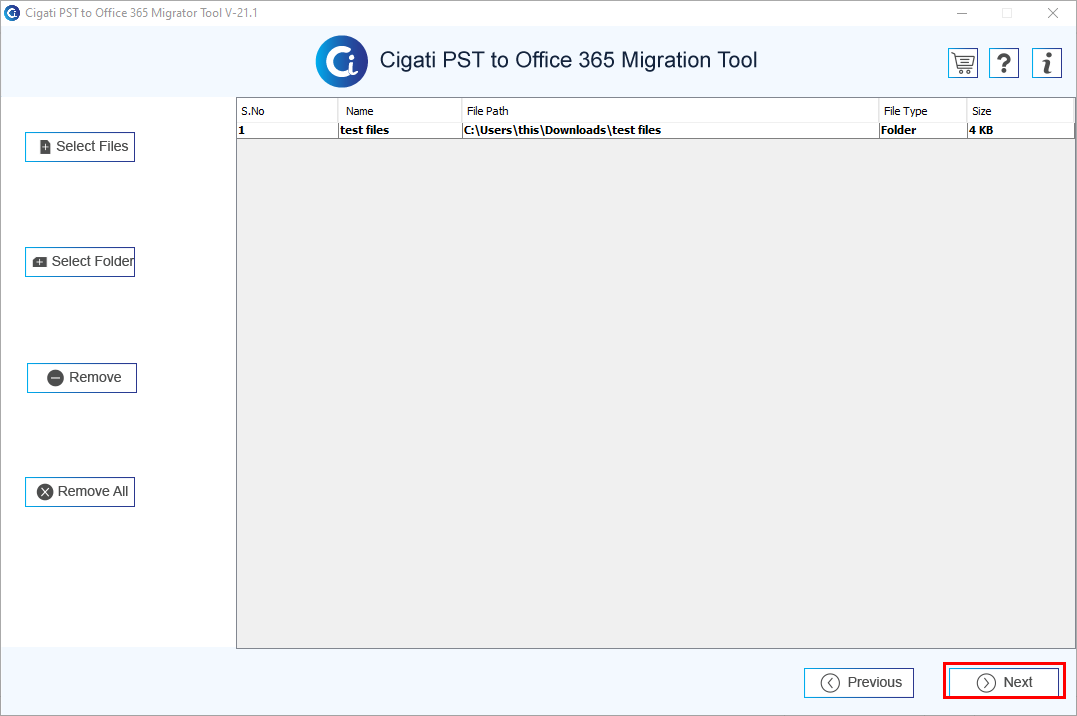Open the shopping cart purchase icon
This screenshot has width=1077, height=716.
pyautogui.click(x=962, y=63)
